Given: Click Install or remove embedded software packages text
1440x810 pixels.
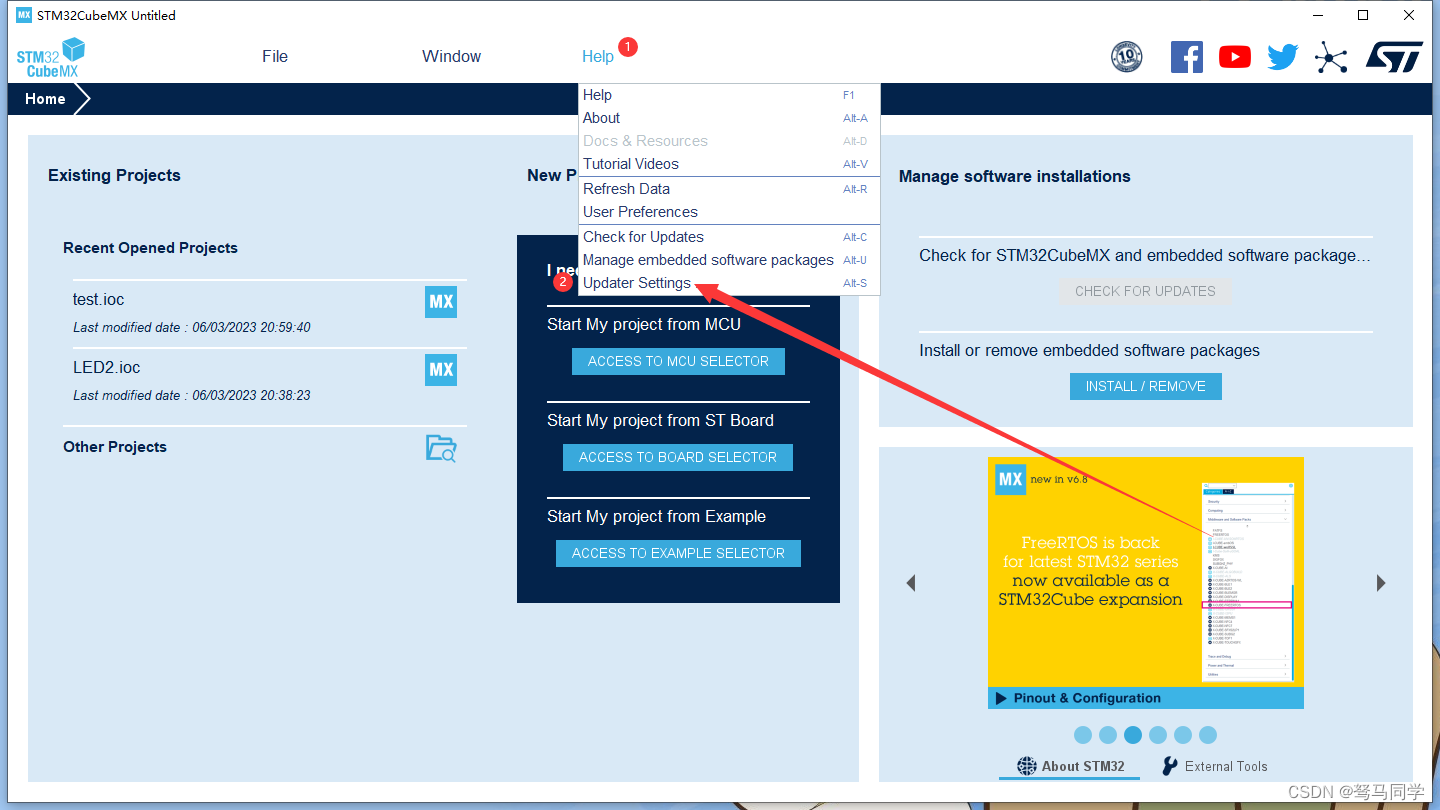Looking at the screenshot, I should (1089, 350).
